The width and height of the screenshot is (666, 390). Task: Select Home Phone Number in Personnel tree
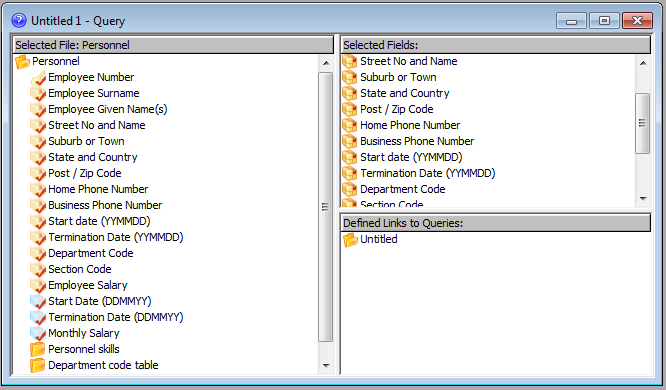pos(98,189)
